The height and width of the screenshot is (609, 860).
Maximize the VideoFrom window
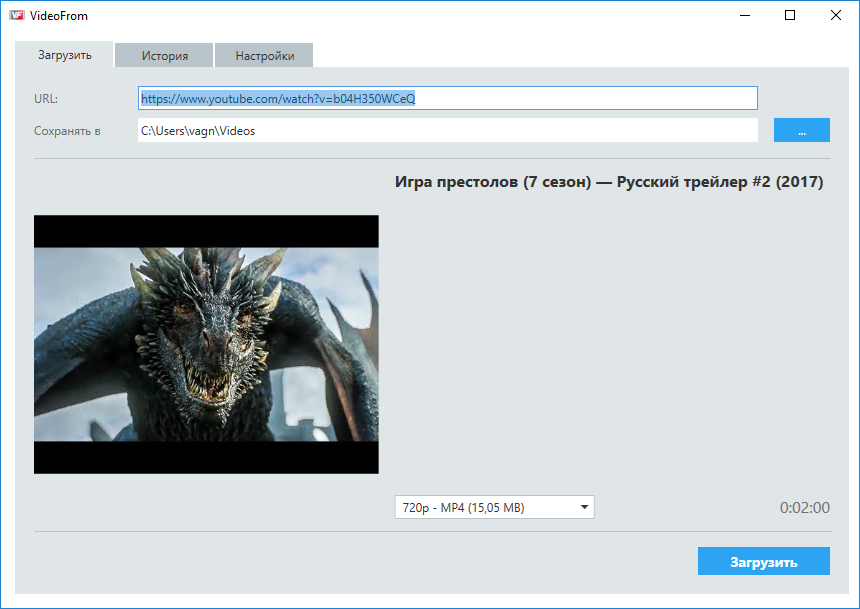[790, 16]
